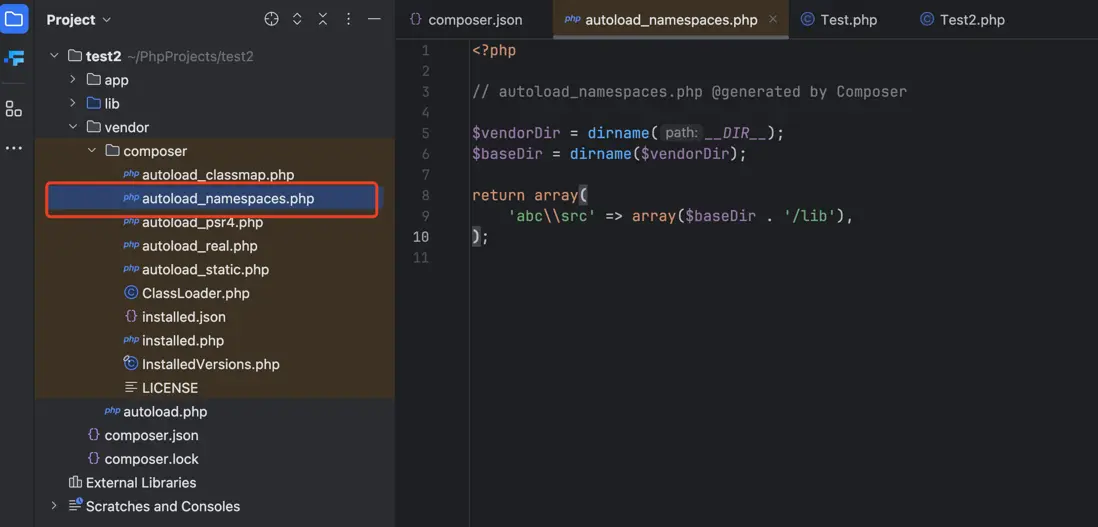Click the Collapse All icon in Project panel
1098x527 pixels.
pos(323,20)
